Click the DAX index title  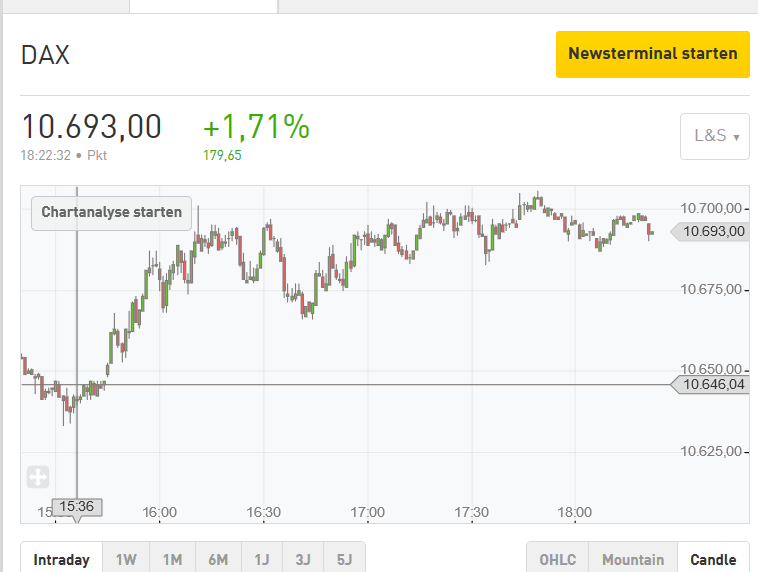(x=45, y=55)
